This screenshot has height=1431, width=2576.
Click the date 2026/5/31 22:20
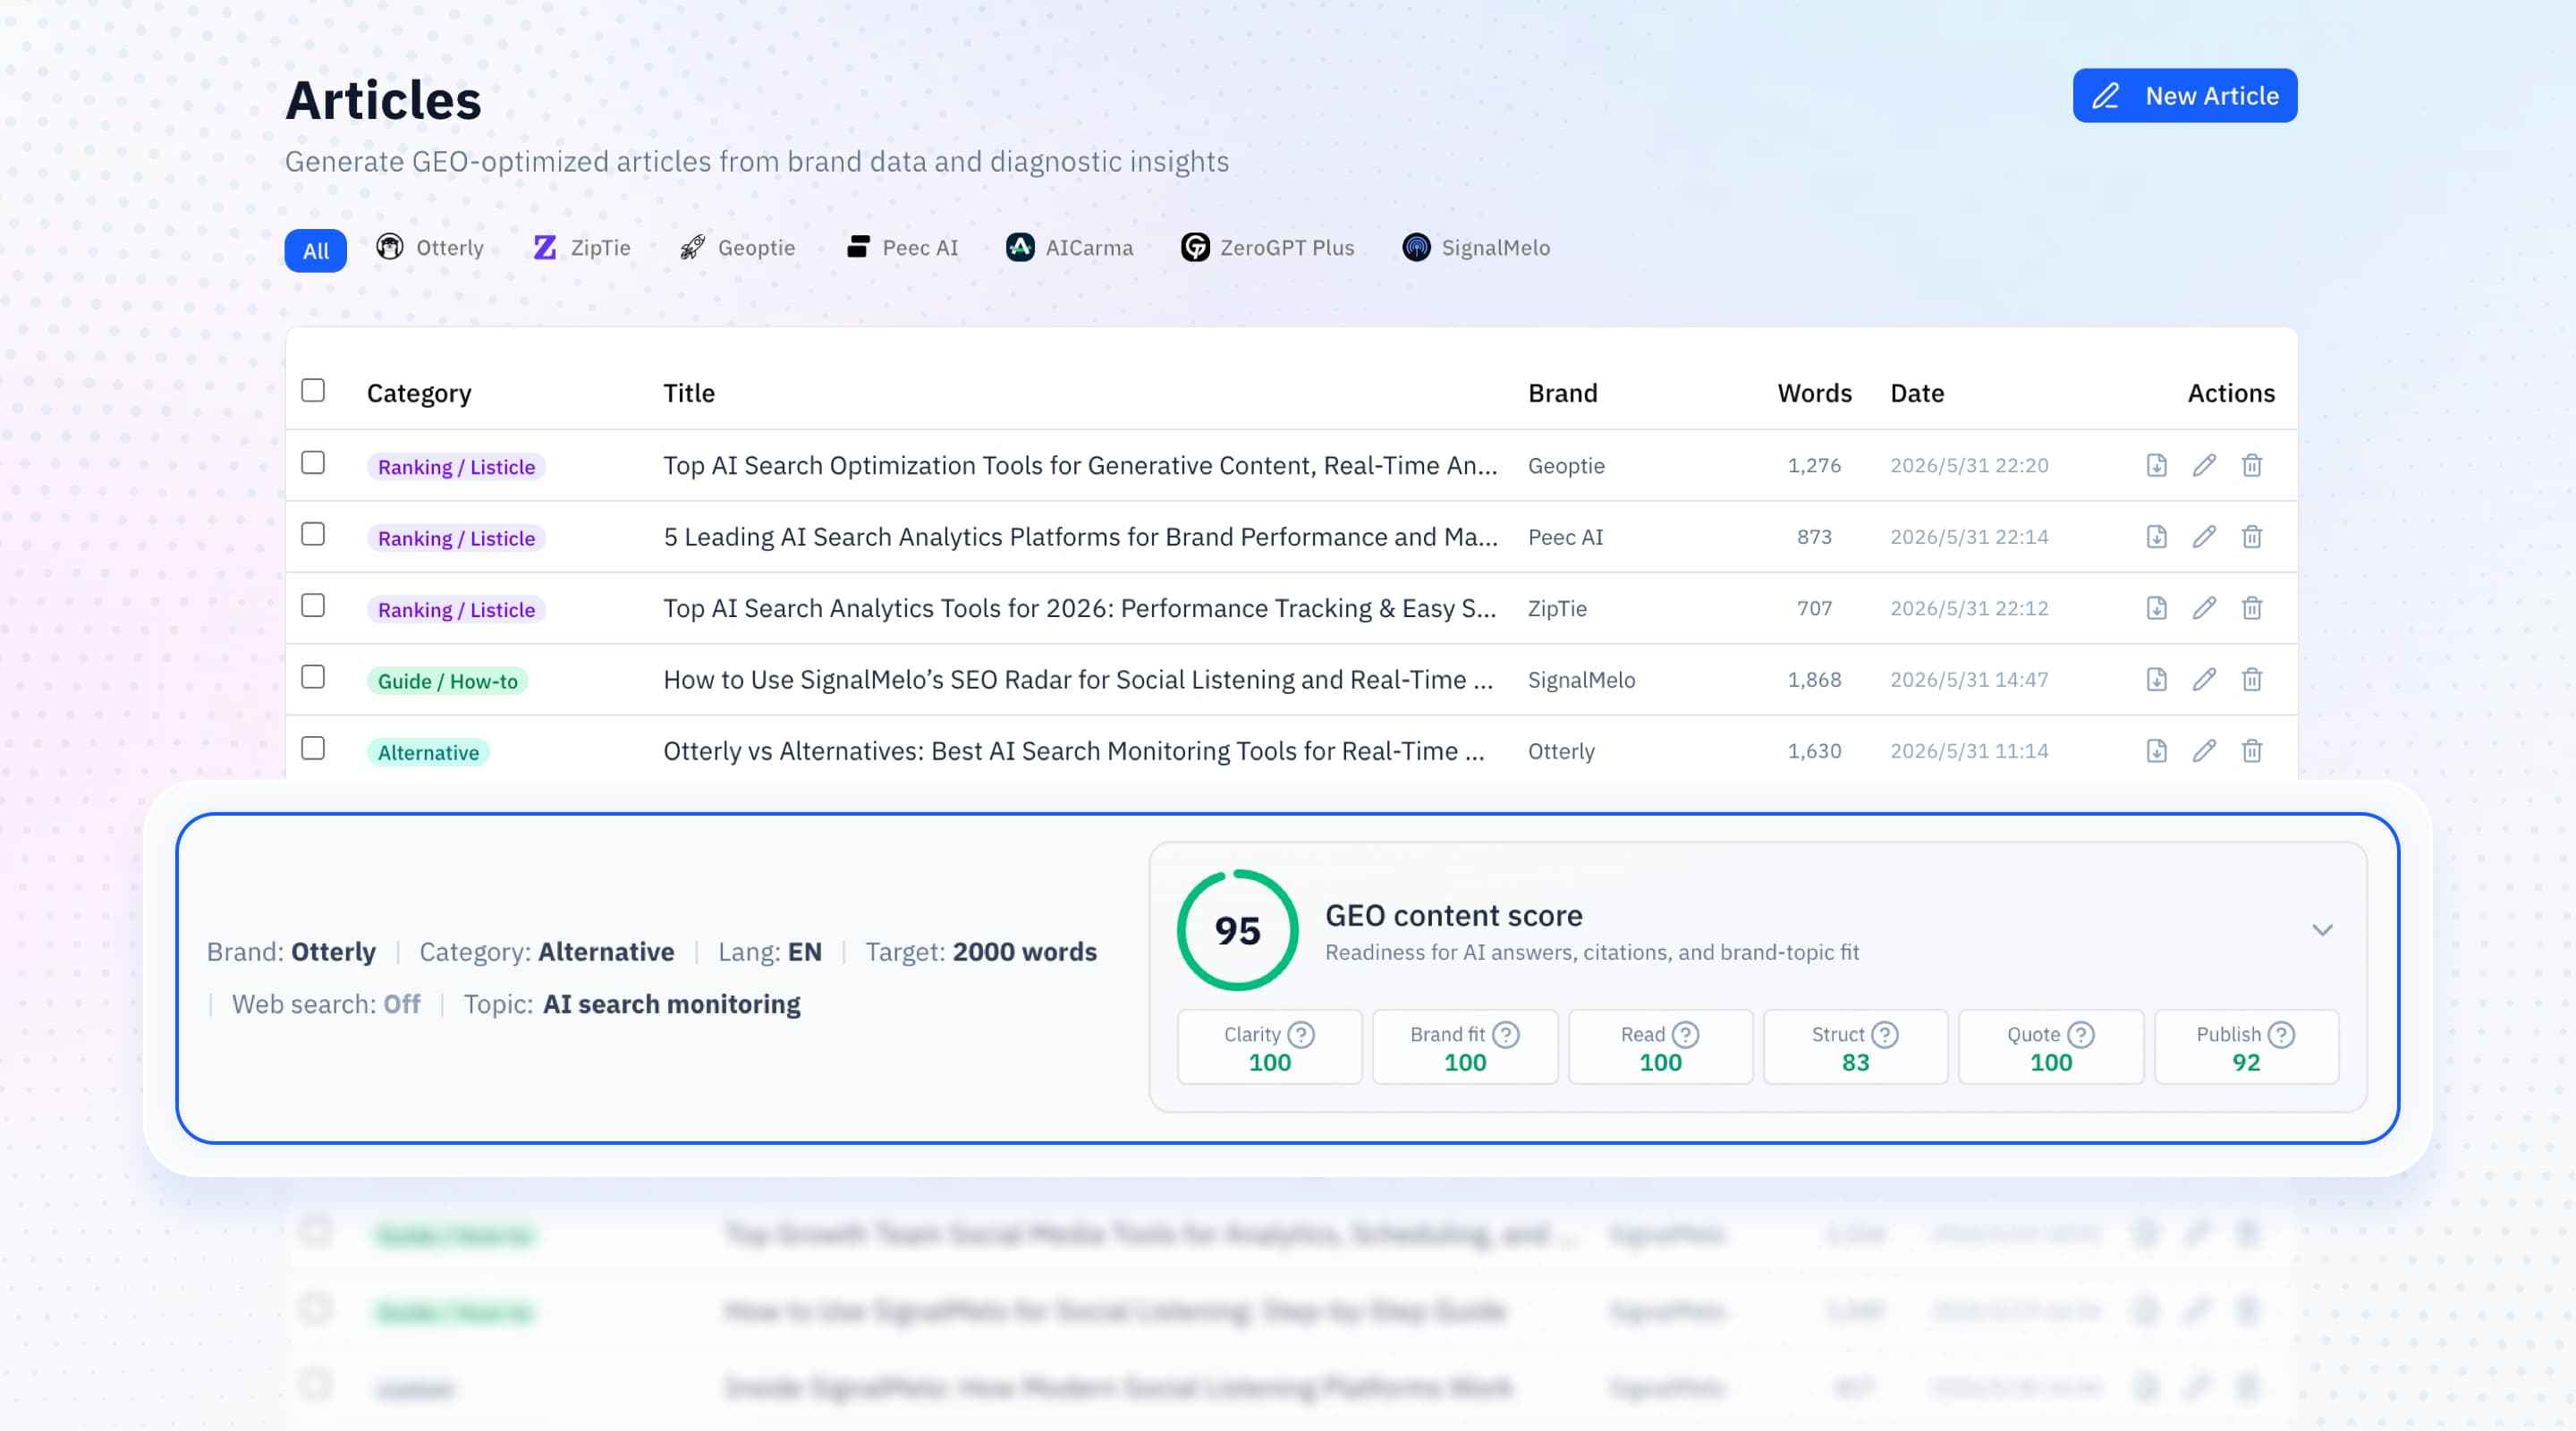1969,465
